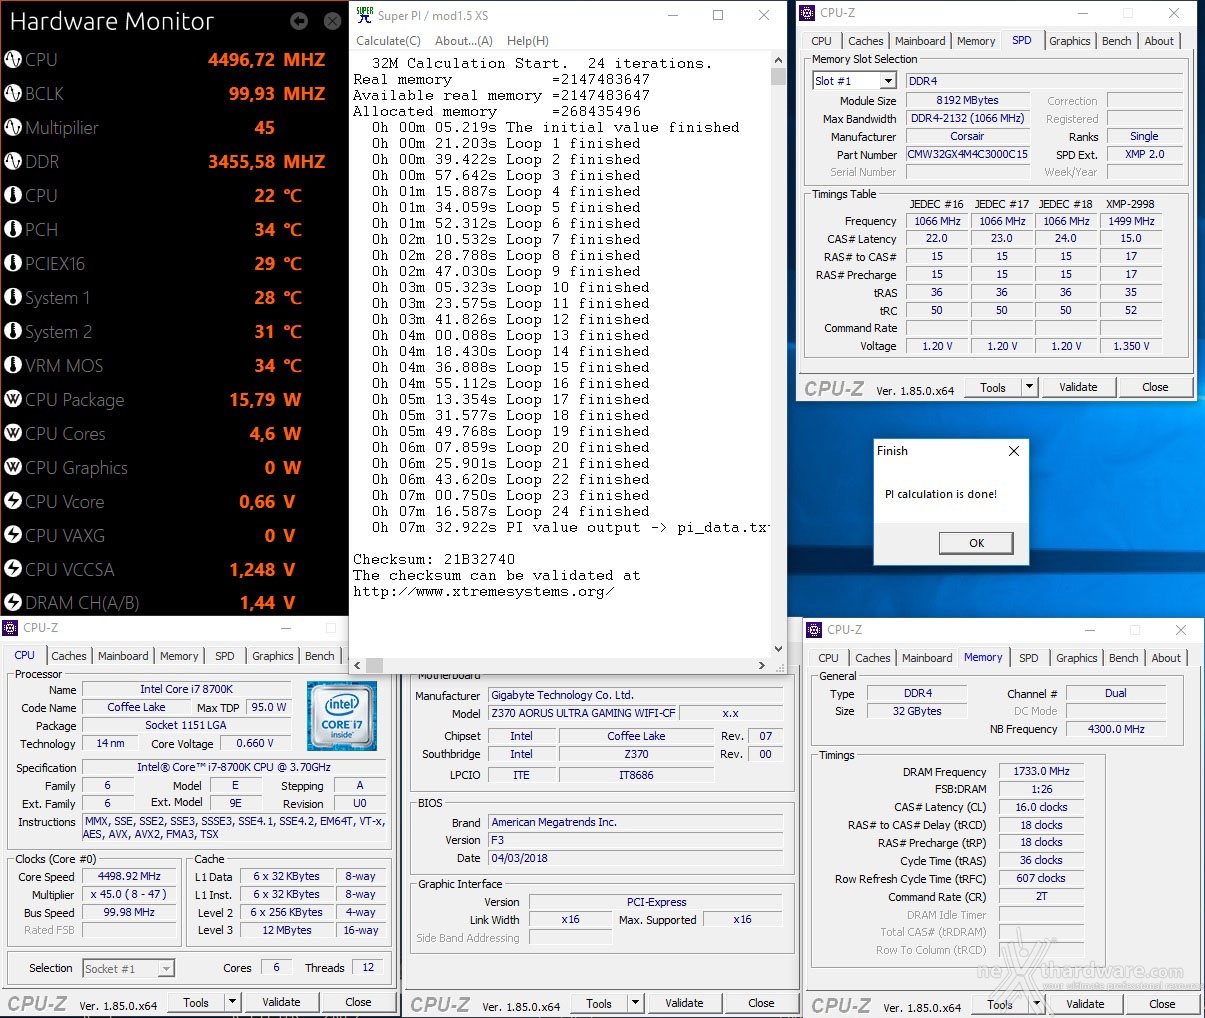The image size is (1205, 1018).
Task: Click the Multiplier row icon
Action: 13,127
